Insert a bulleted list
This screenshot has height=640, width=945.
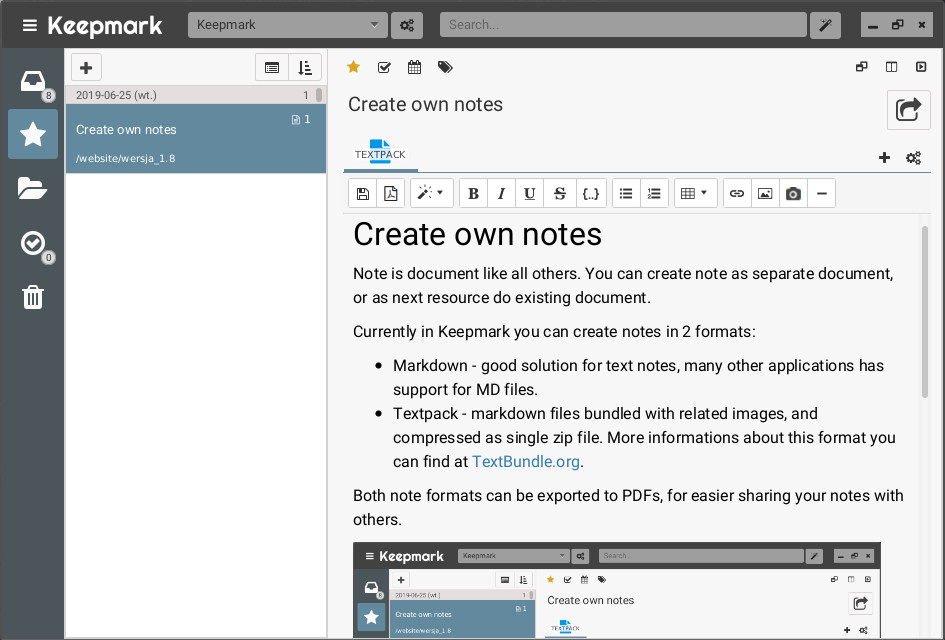point(626,193)
